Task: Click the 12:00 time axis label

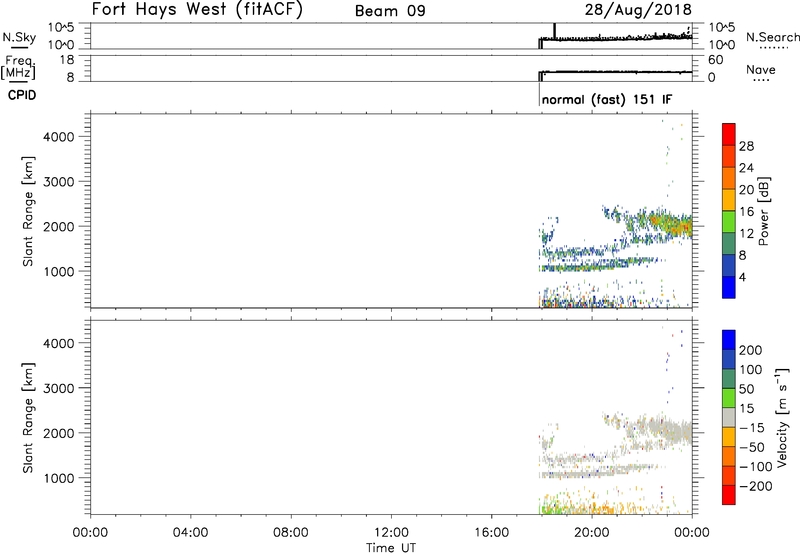Action: click(391, 533)
